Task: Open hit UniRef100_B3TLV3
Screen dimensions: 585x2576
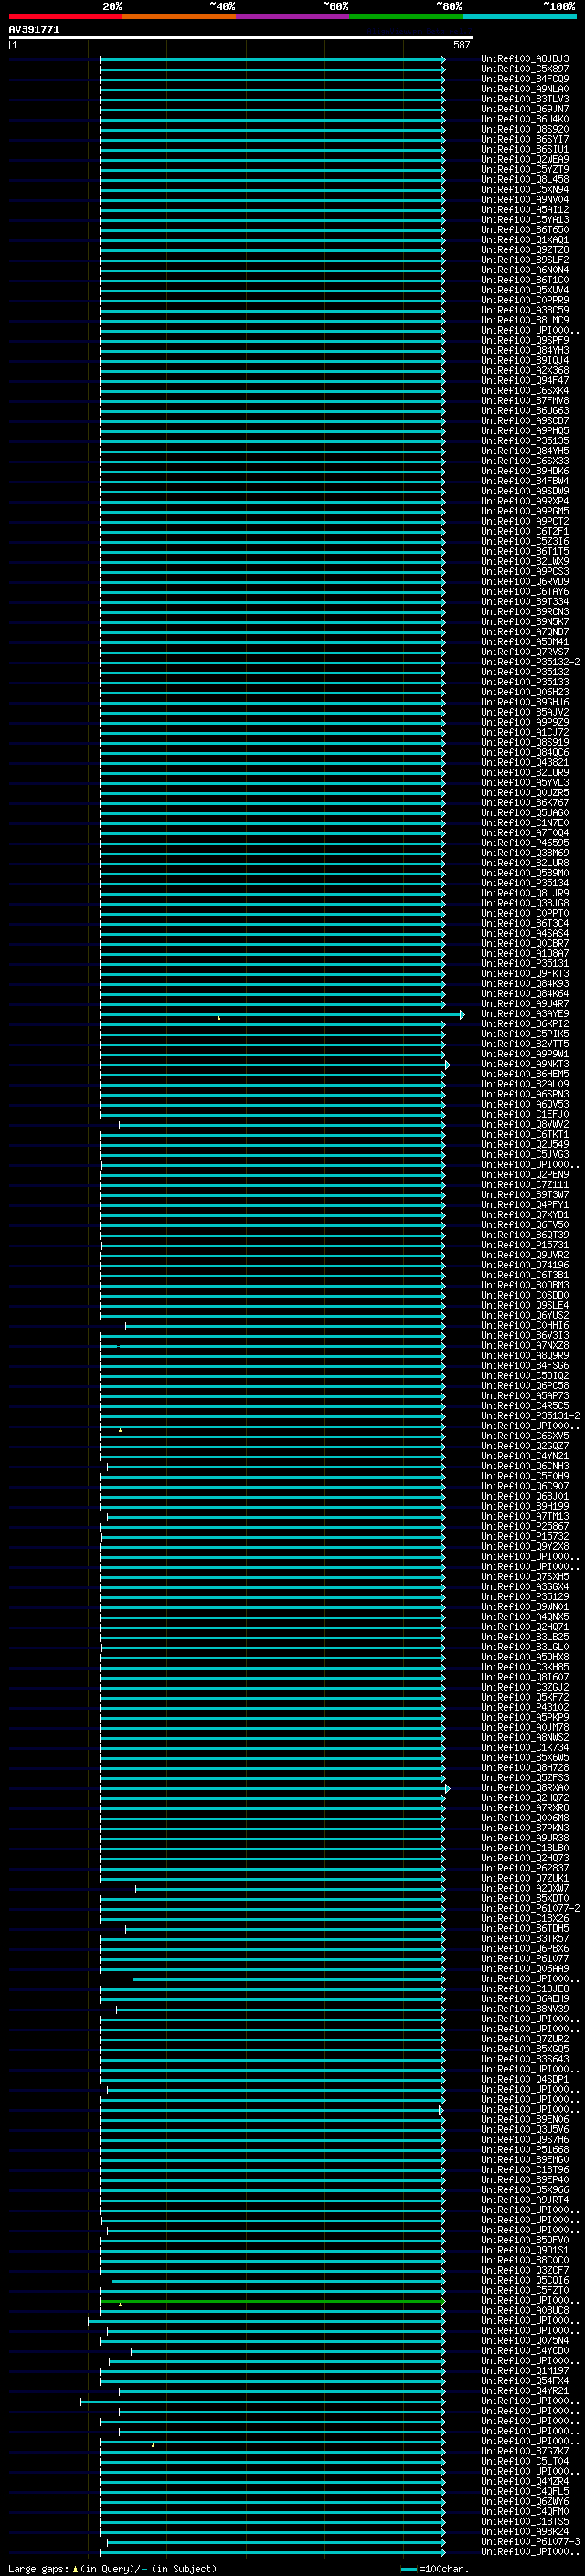Action: click(525, 99)
